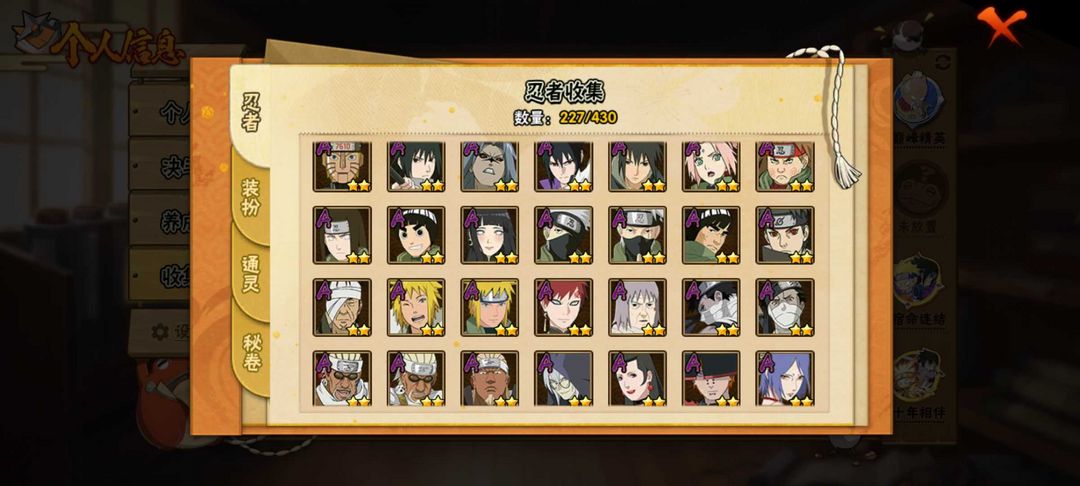Screen dimensions: 1080x486
Task: Select the 秘卷 side tab
Action: click(251, 352)
